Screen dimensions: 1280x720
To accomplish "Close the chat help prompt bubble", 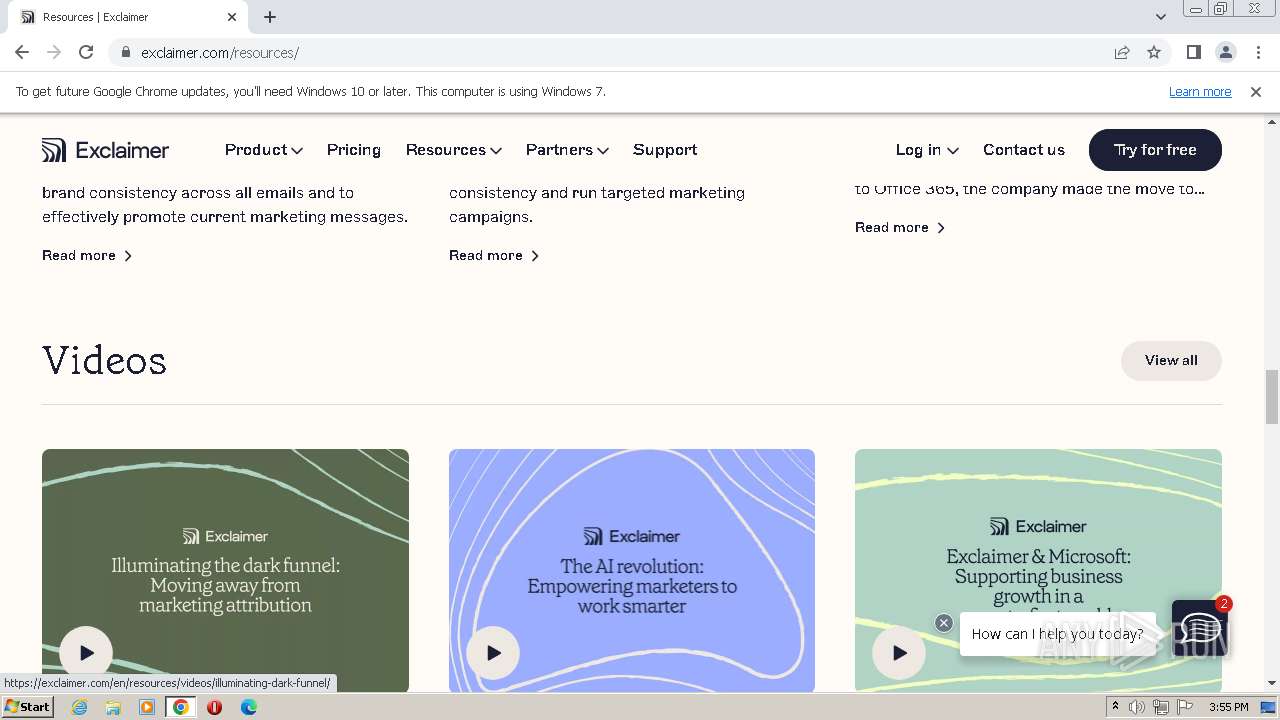I will [x=943, y=623].
